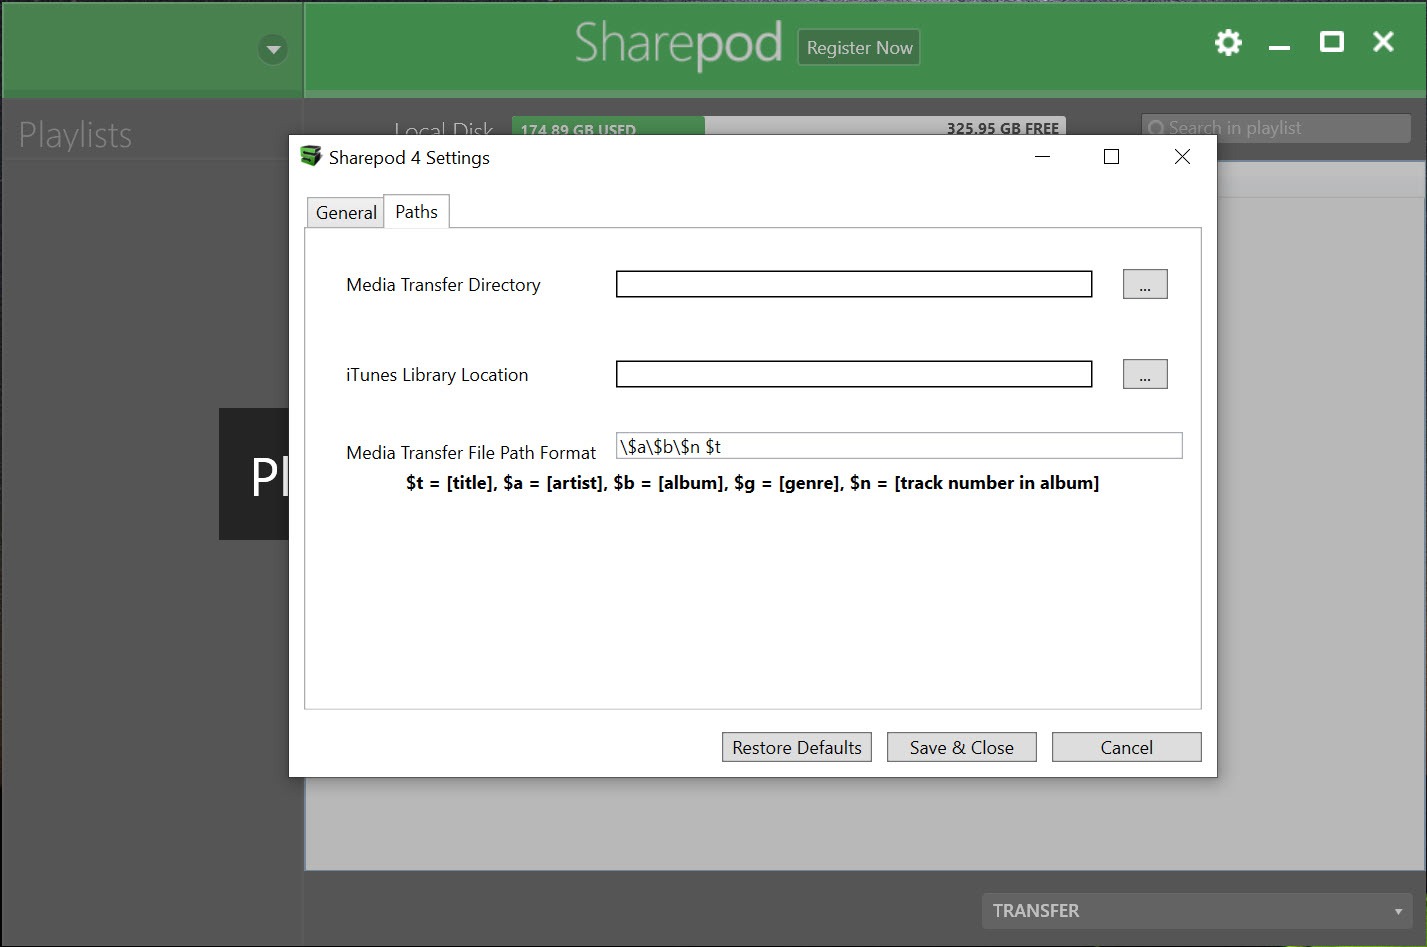Expand the device dropdown arrow above Playlists
Image resolution: width=1427 pixels, height=947 pixels.
pyautogui.click(x=272, y=49)
